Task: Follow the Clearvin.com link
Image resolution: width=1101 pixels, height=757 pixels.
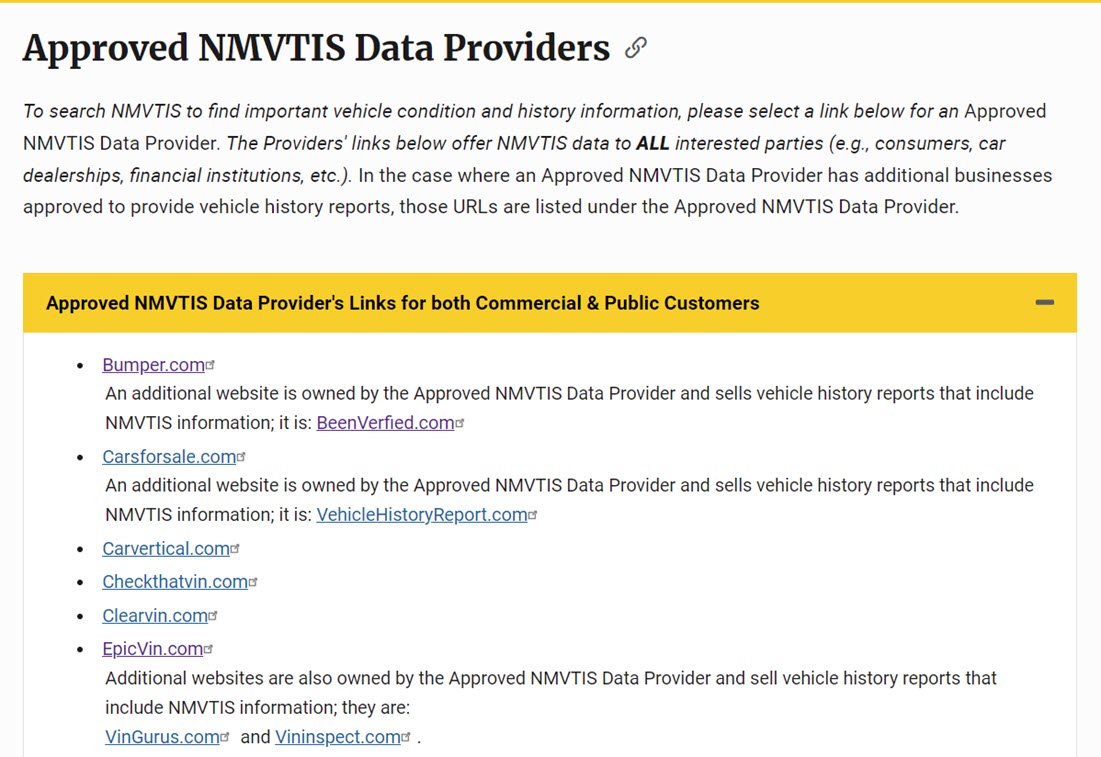Action: 154,616
